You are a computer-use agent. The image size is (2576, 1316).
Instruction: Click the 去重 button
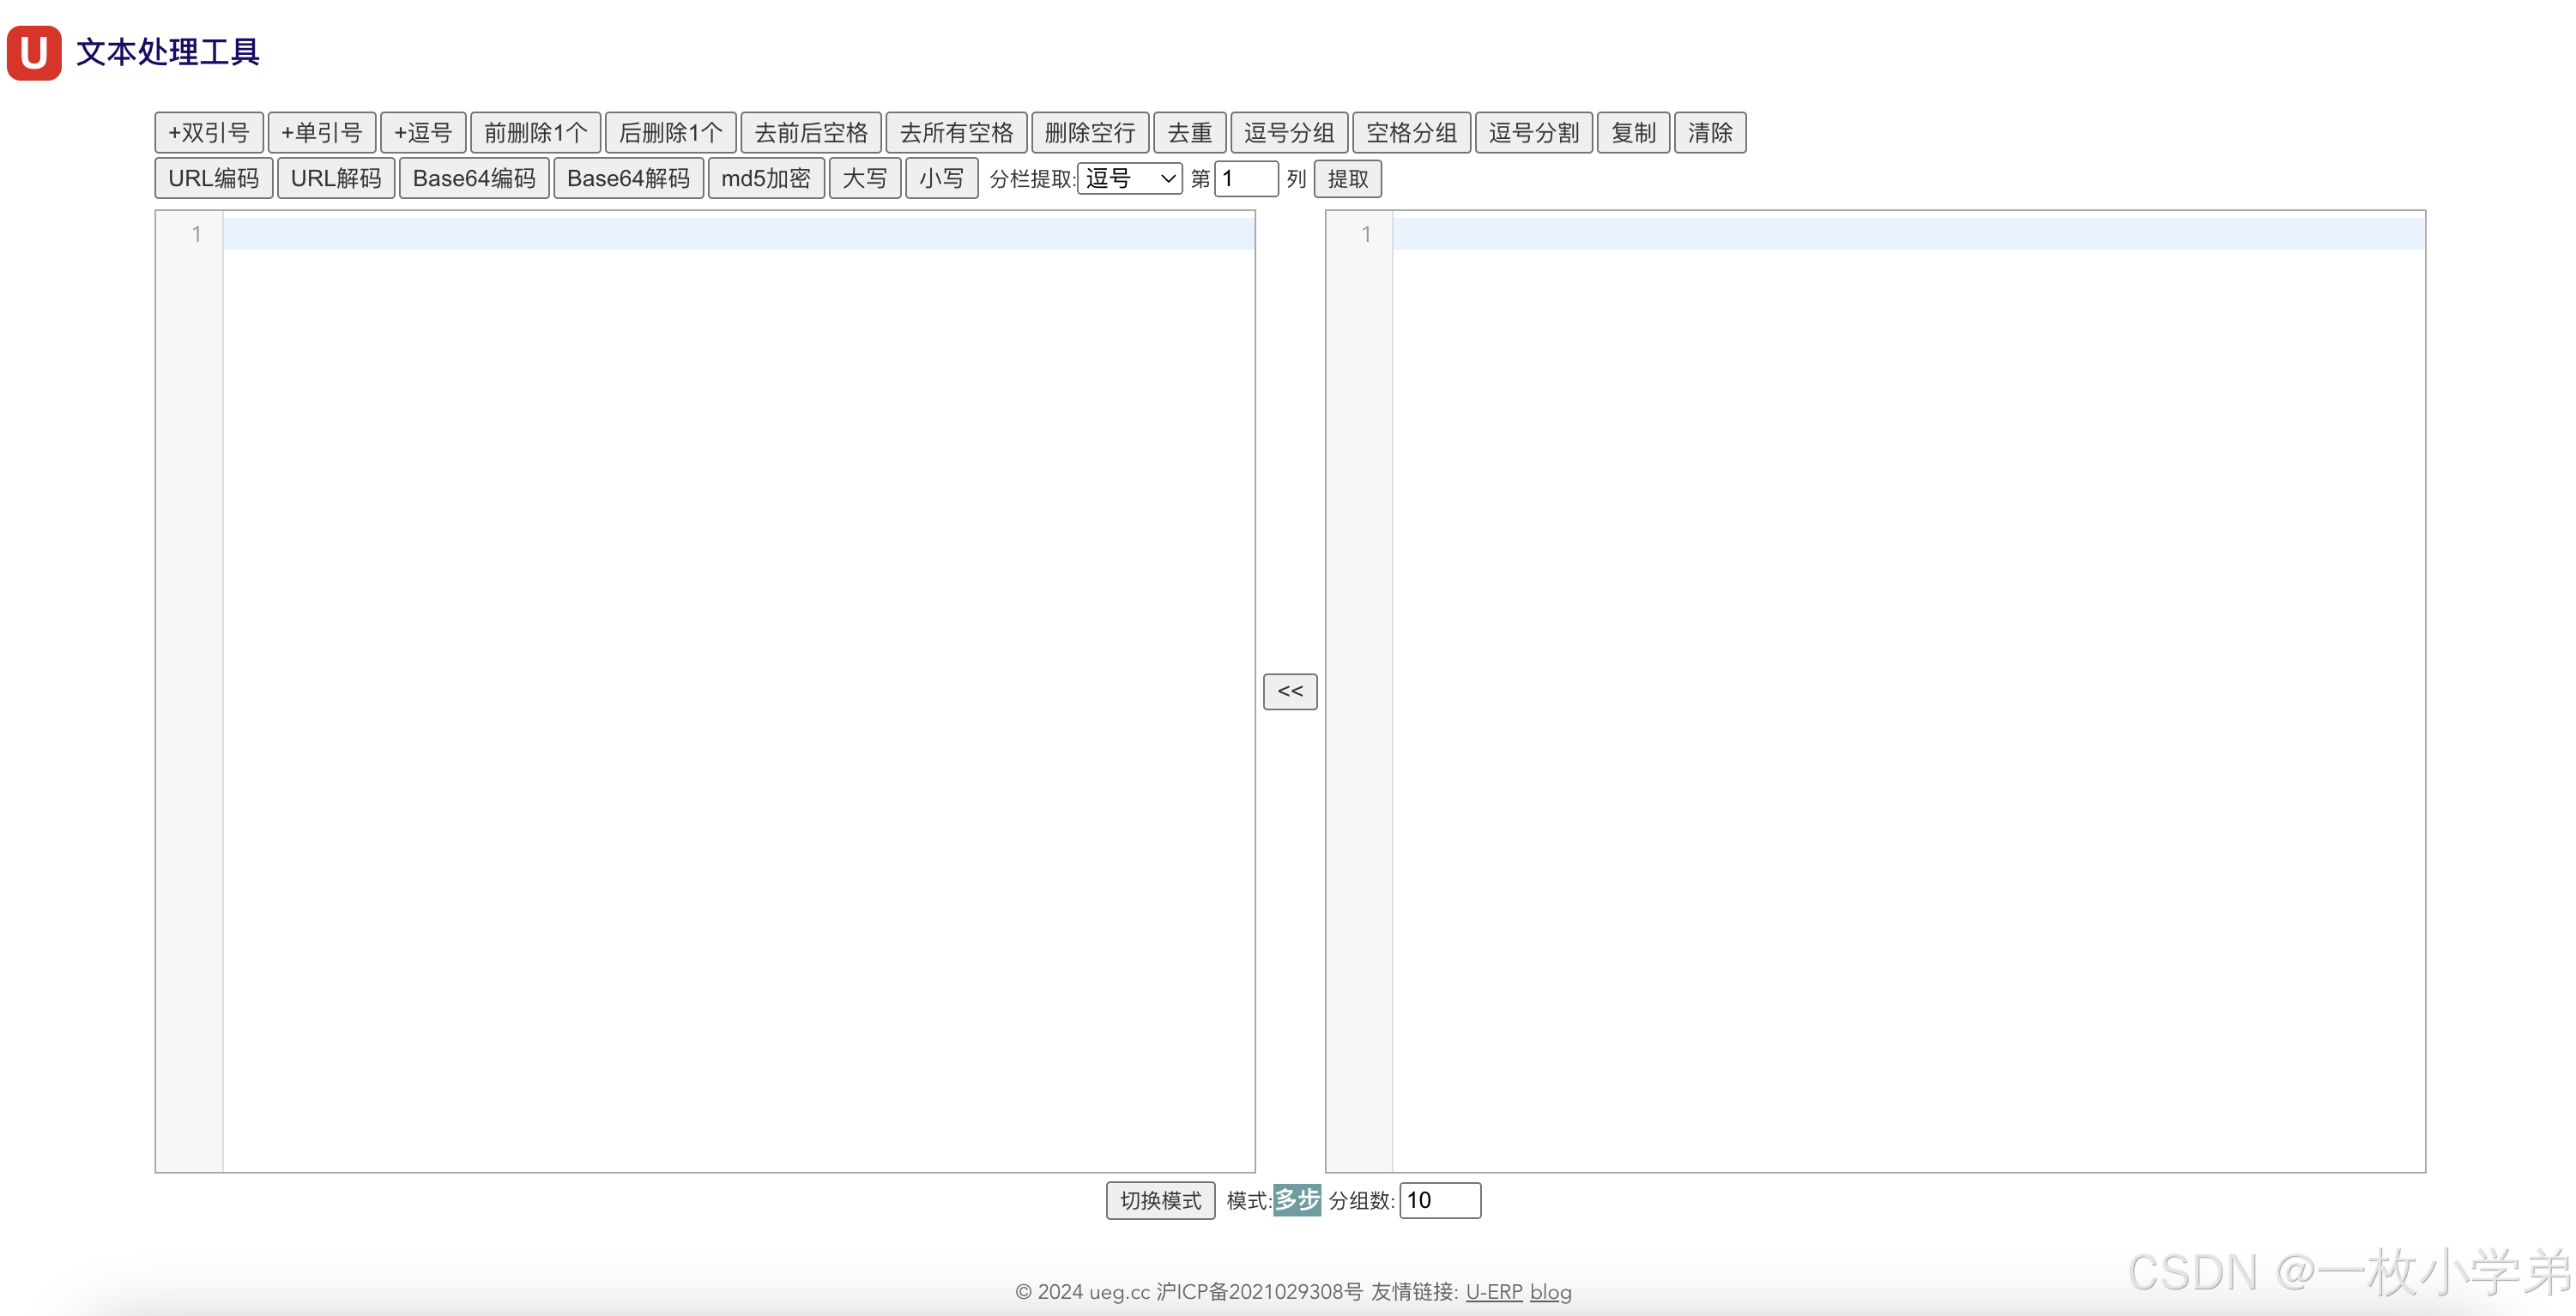click(1189, 133)
